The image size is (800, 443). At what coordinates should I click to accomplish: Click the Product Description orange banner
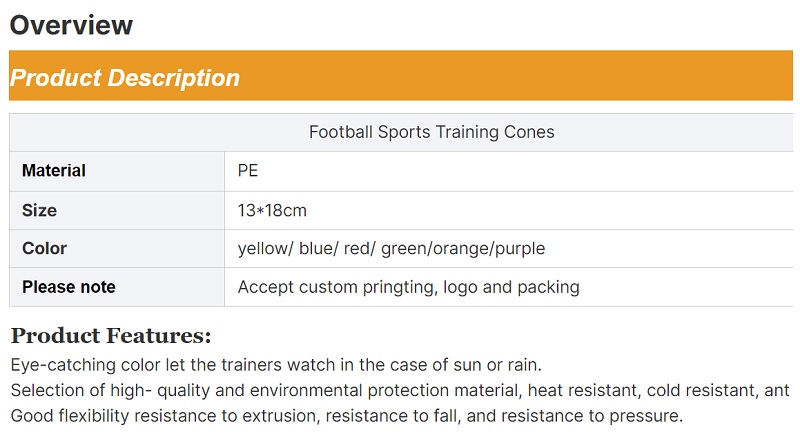tap(401, 76)
